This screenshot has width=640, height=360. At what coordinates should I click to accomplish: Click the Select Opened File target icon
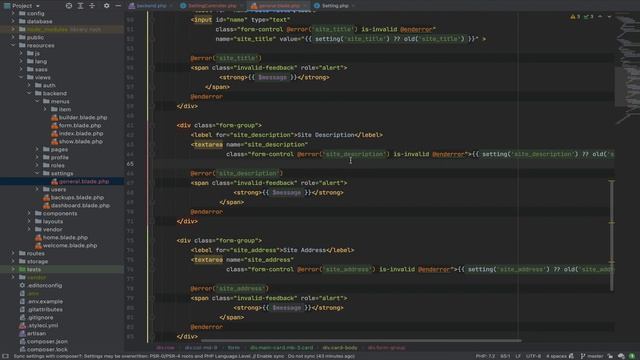[x=69, y=6]
